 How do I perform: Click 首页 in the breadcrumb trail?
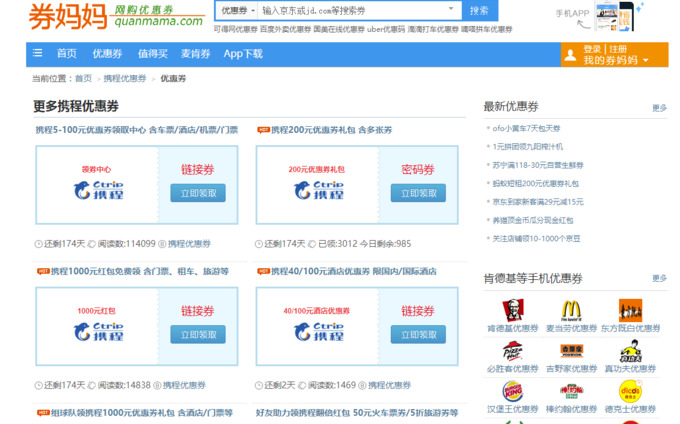(x=83, y=78)
